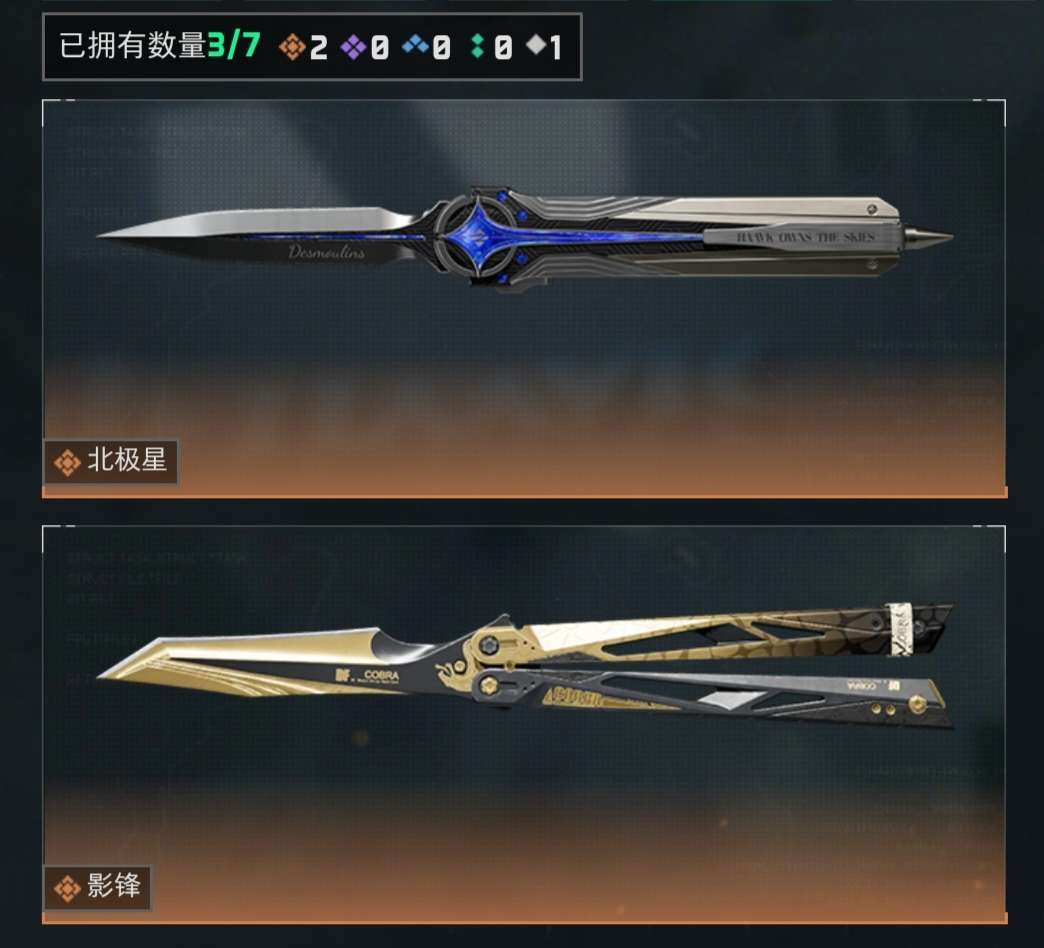Click the orange rarity icon beside 影锋

pos(67,889)
